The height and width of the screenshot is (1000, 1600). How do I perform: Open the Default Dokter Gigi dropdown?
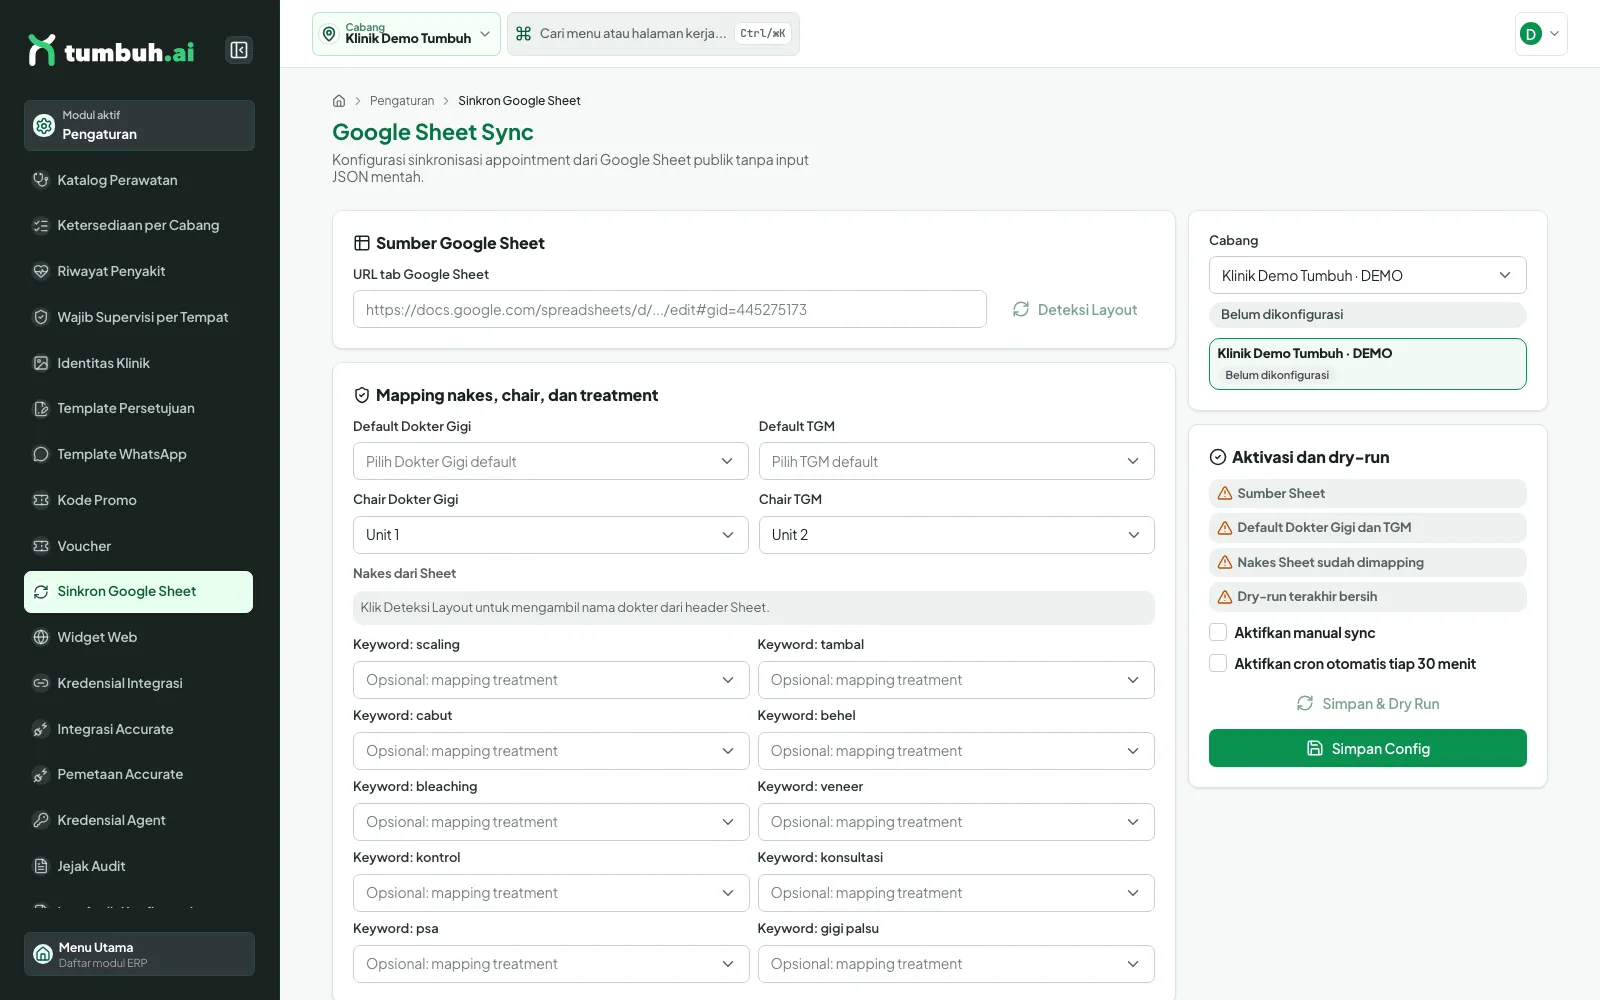(x=550, y=461)
